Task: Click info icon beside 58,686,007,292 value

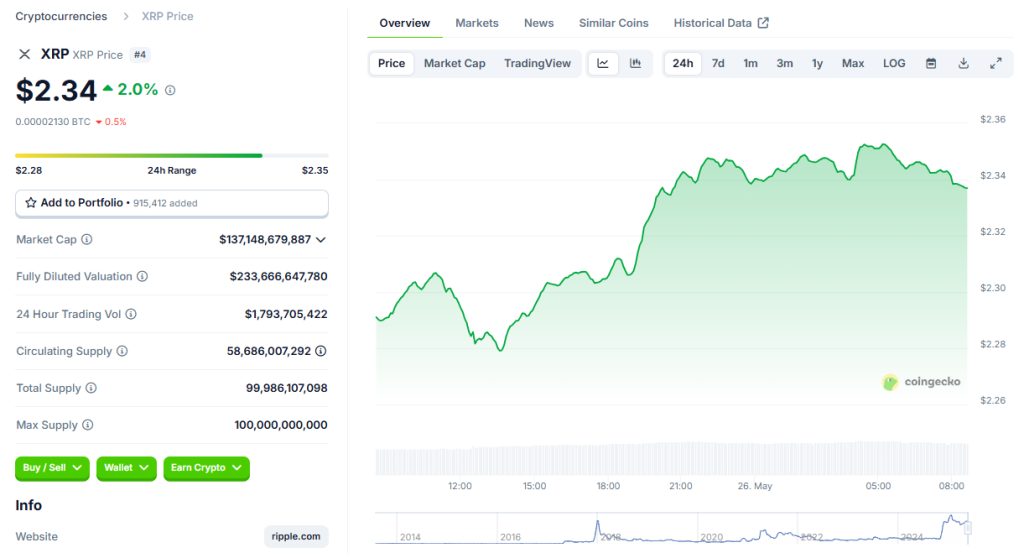Action: pos(321,351)
